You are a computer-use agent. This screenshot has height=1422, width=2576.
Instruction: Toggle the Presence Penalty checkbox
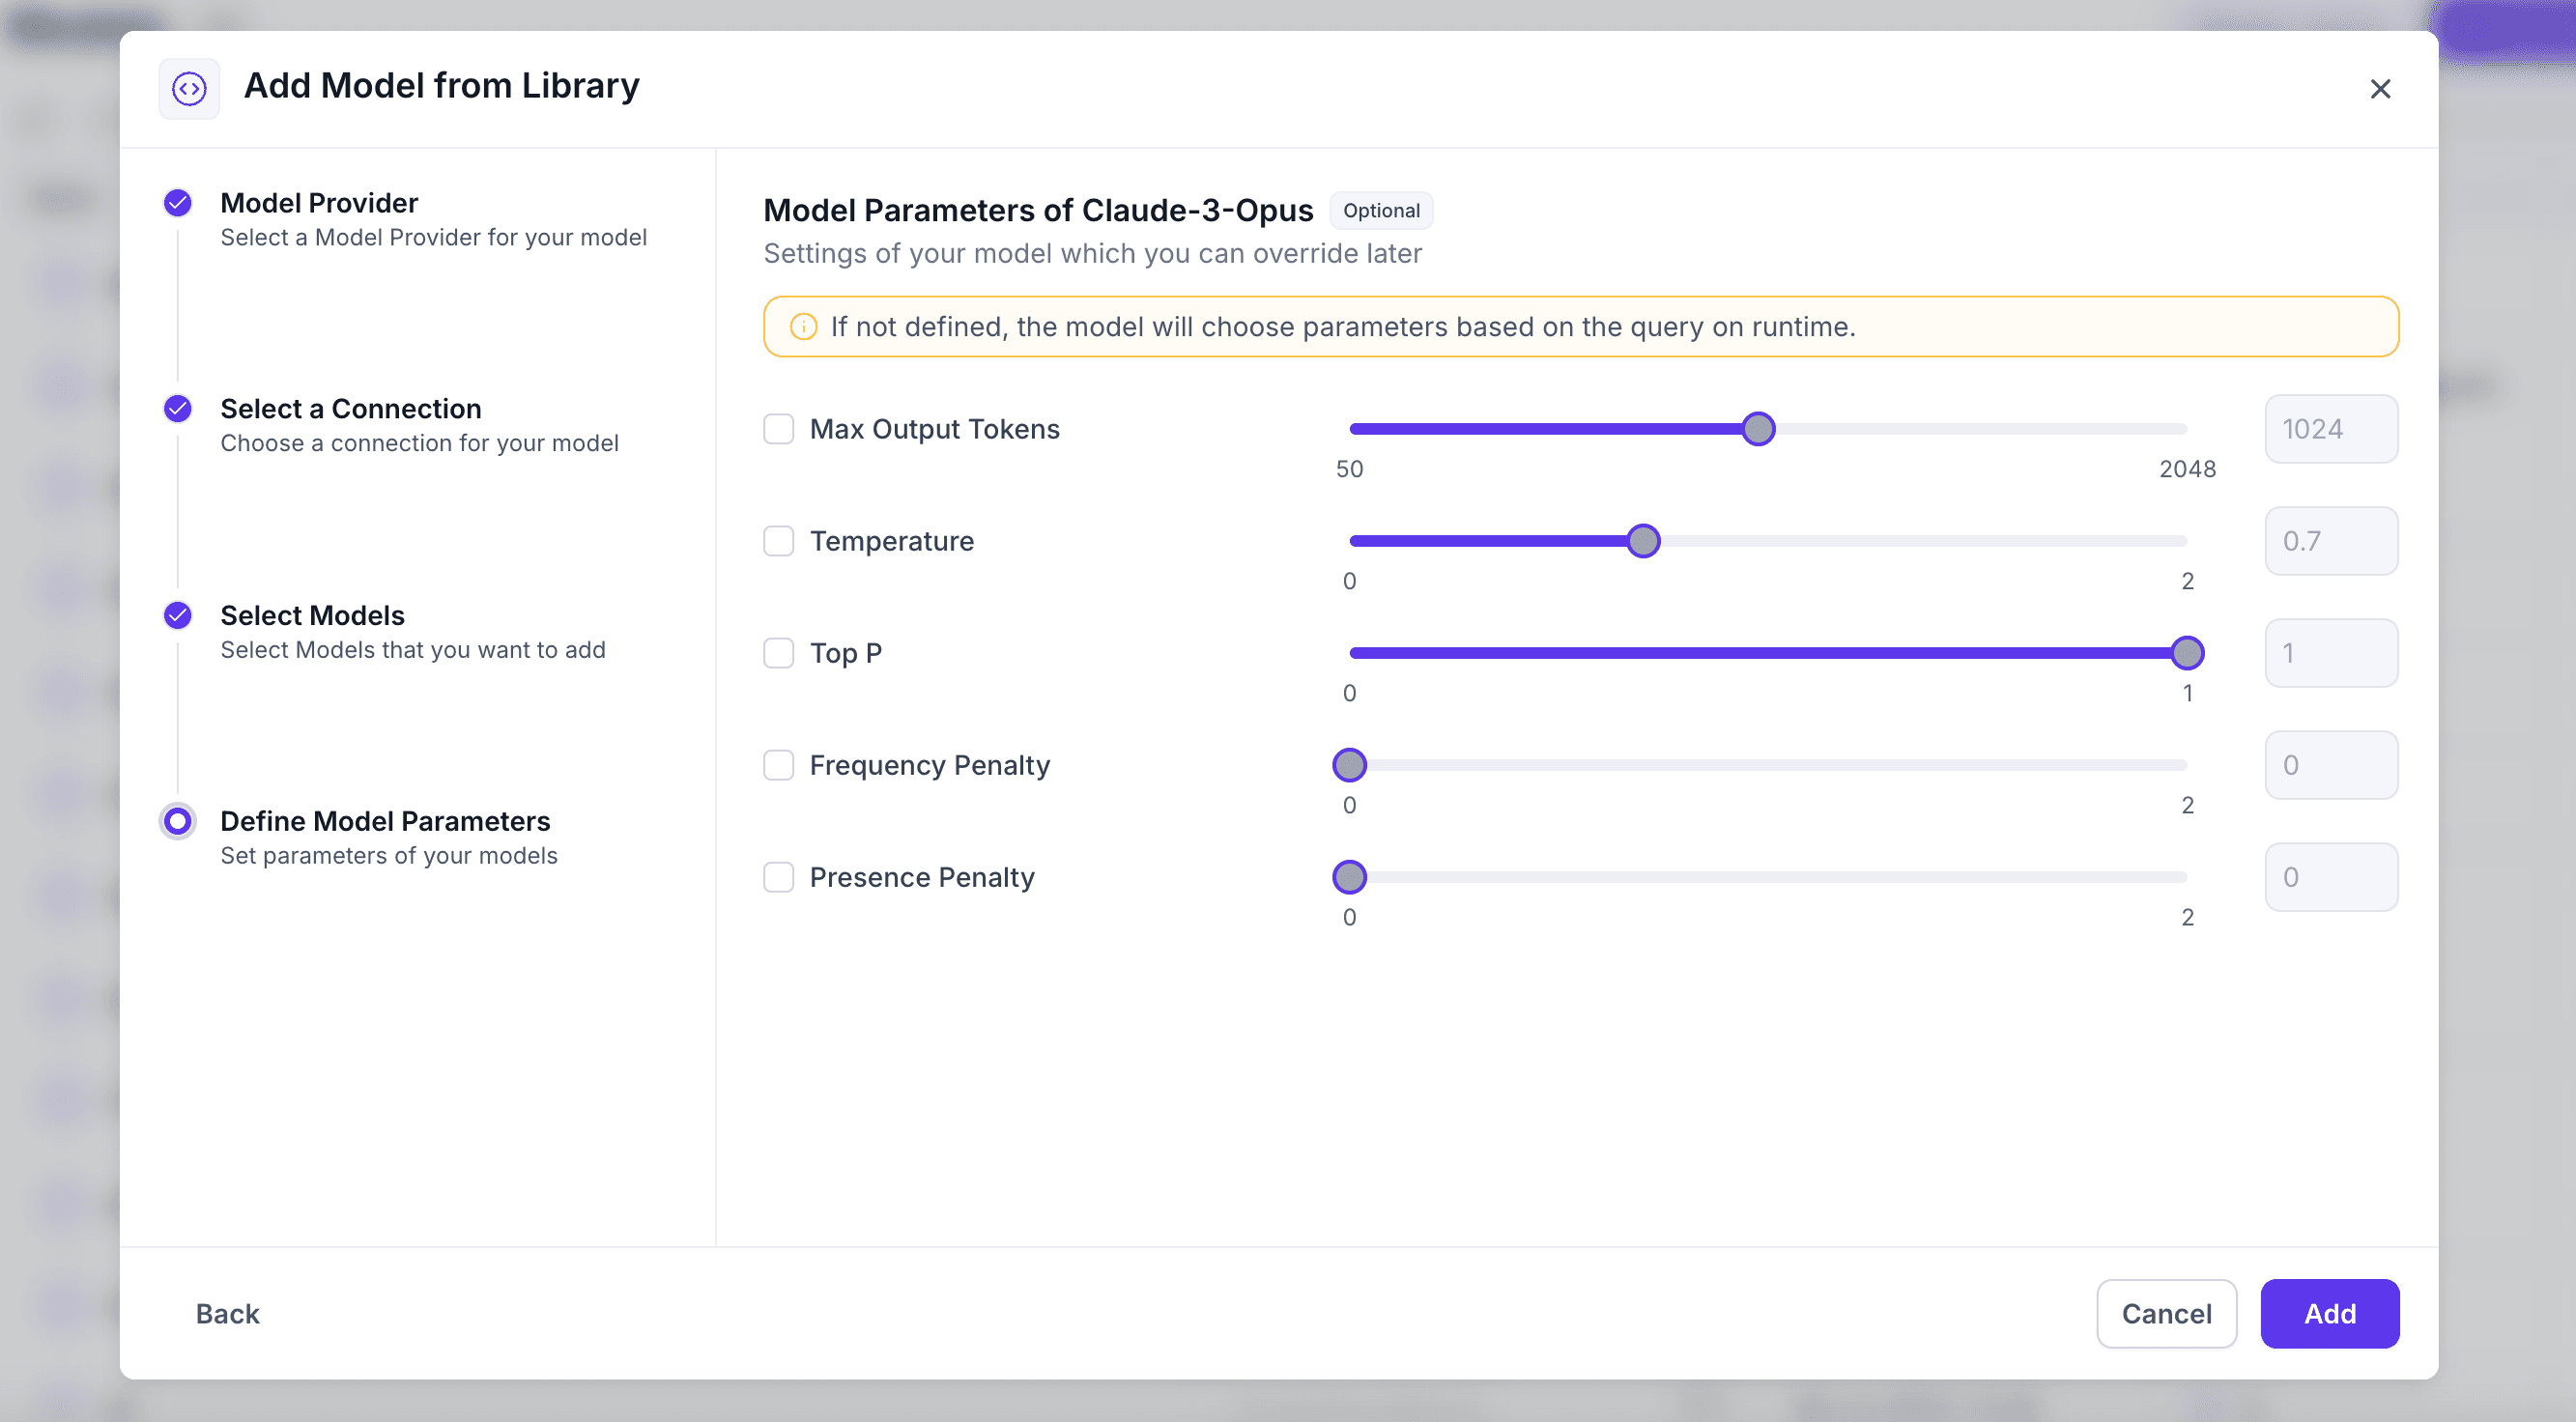pos(778,877)
